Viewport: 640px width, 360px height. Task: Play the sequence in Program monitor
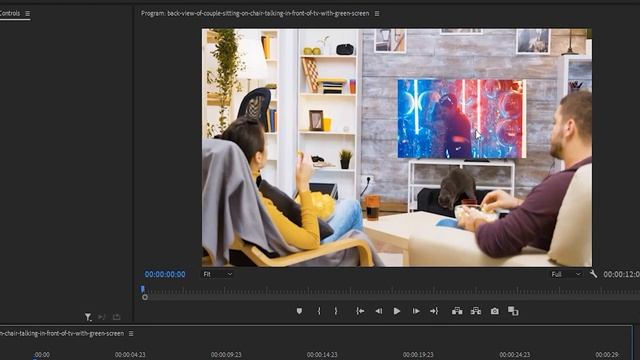[x=397, y=311]
